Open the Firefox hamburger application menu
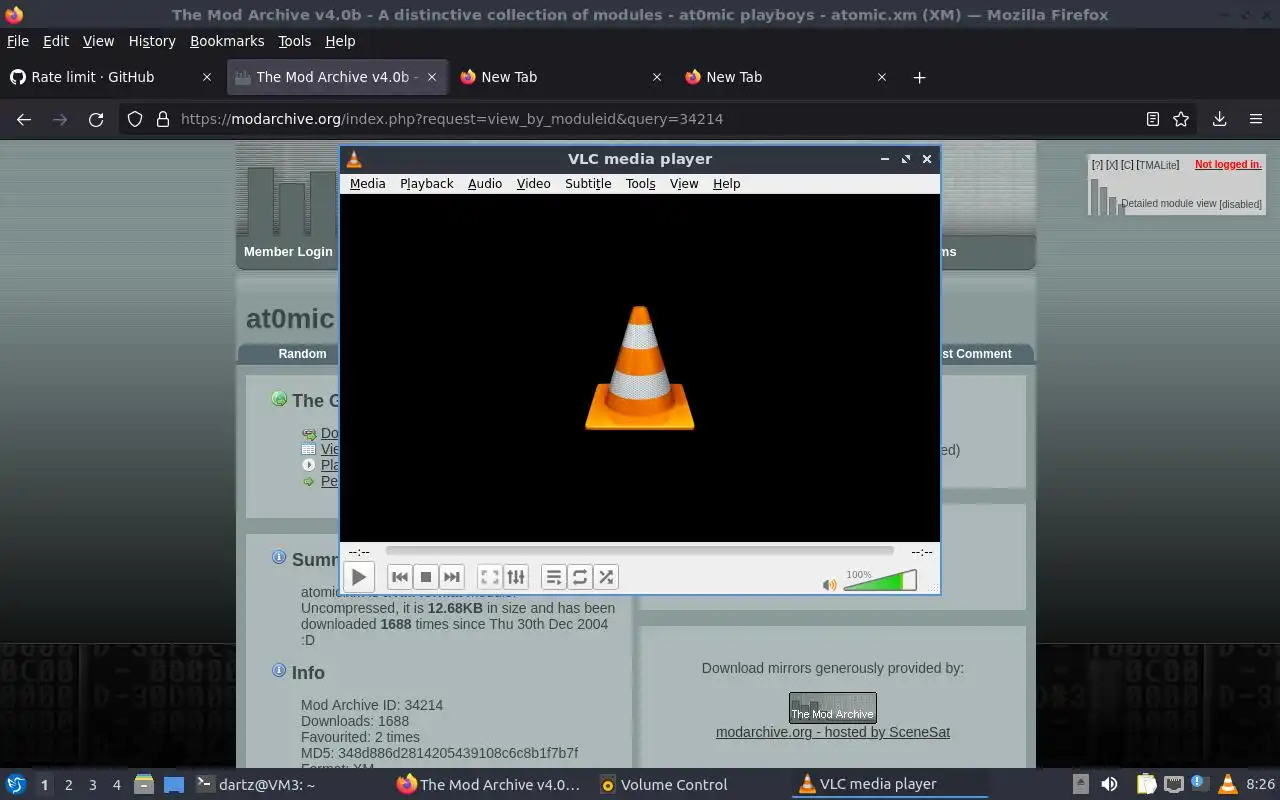Image resolution: width=1280 pixels, height=800 pixels. [x=1256, y=119]
